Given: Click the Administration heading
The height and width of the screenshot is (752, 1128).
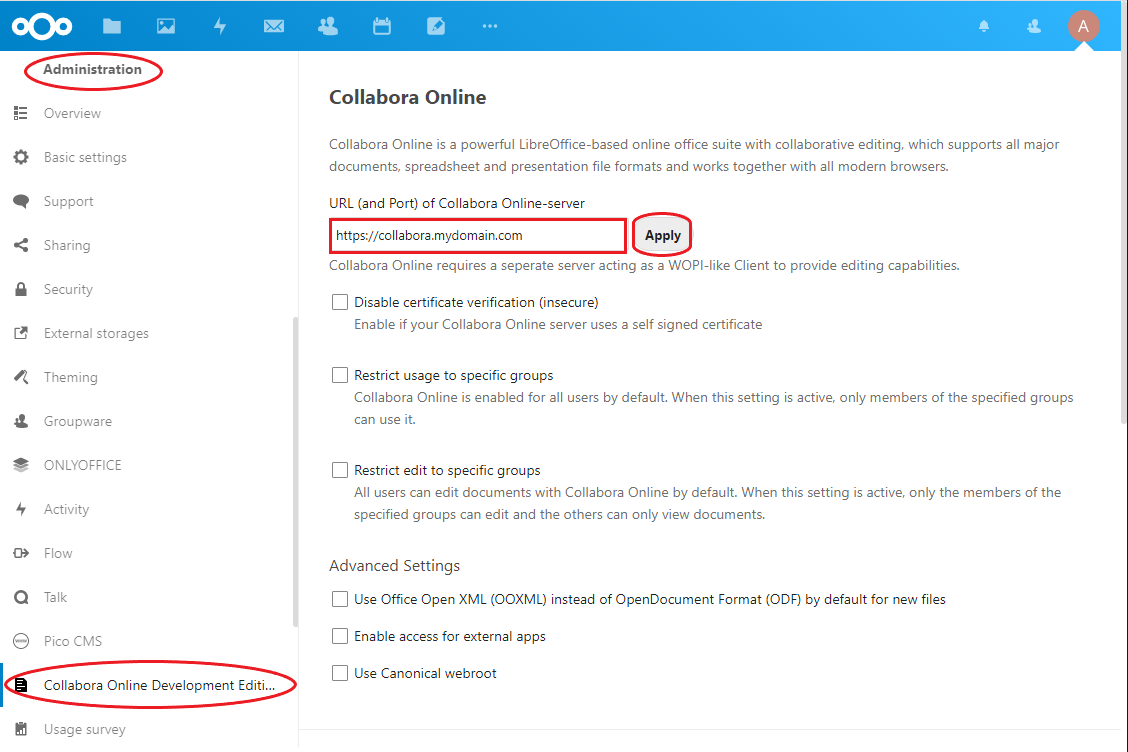Looking at the screenshot, I should (92, 70).
